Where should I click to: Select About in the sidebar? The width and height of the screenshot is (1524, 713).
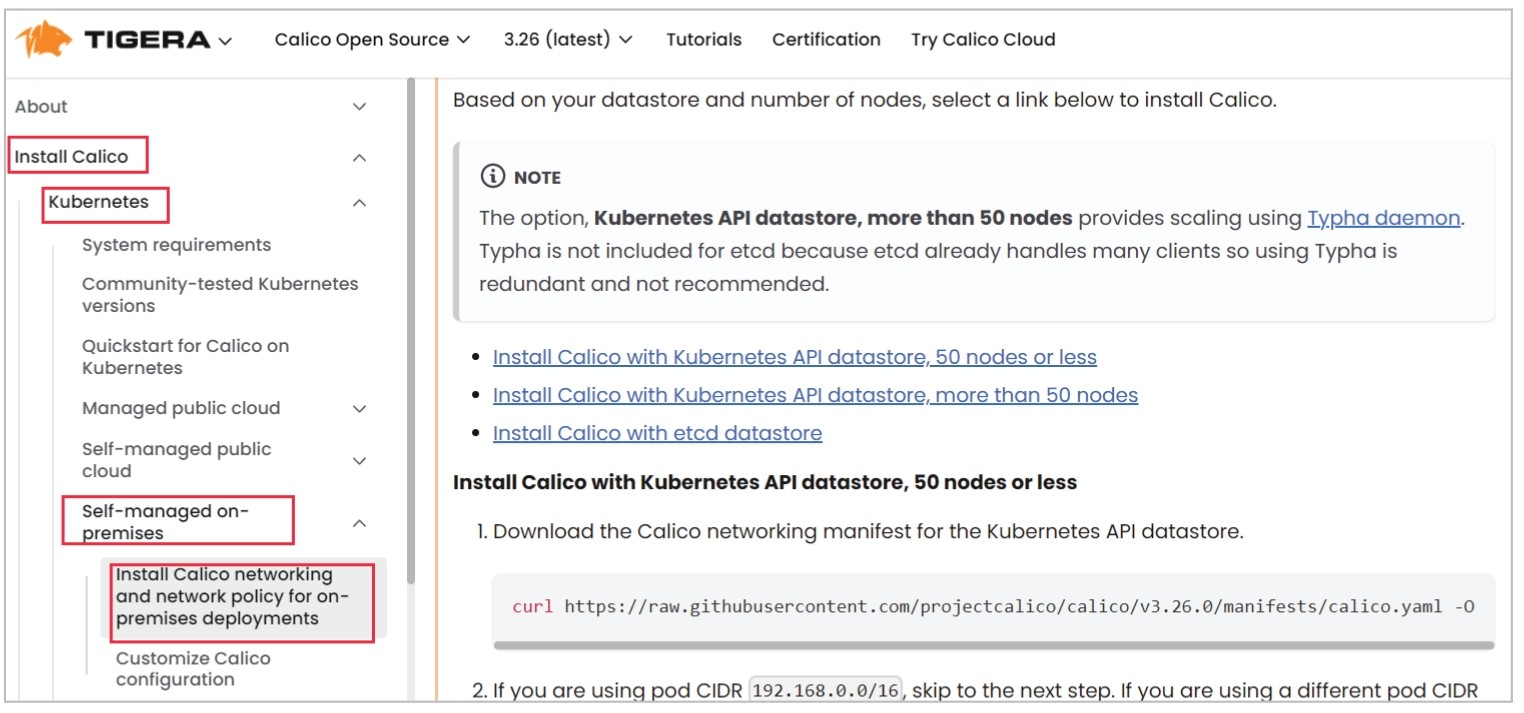[x=41, y=107]
